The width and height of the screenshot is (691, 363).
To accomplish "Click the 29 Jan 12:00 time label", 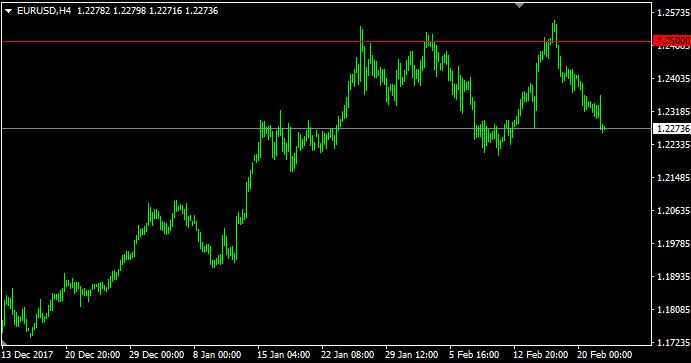I will click(412, 355).
